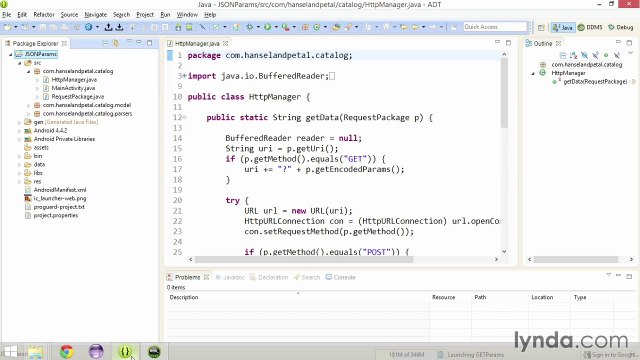Click the upload arrow toolbar icon

(x=108, y=27)
